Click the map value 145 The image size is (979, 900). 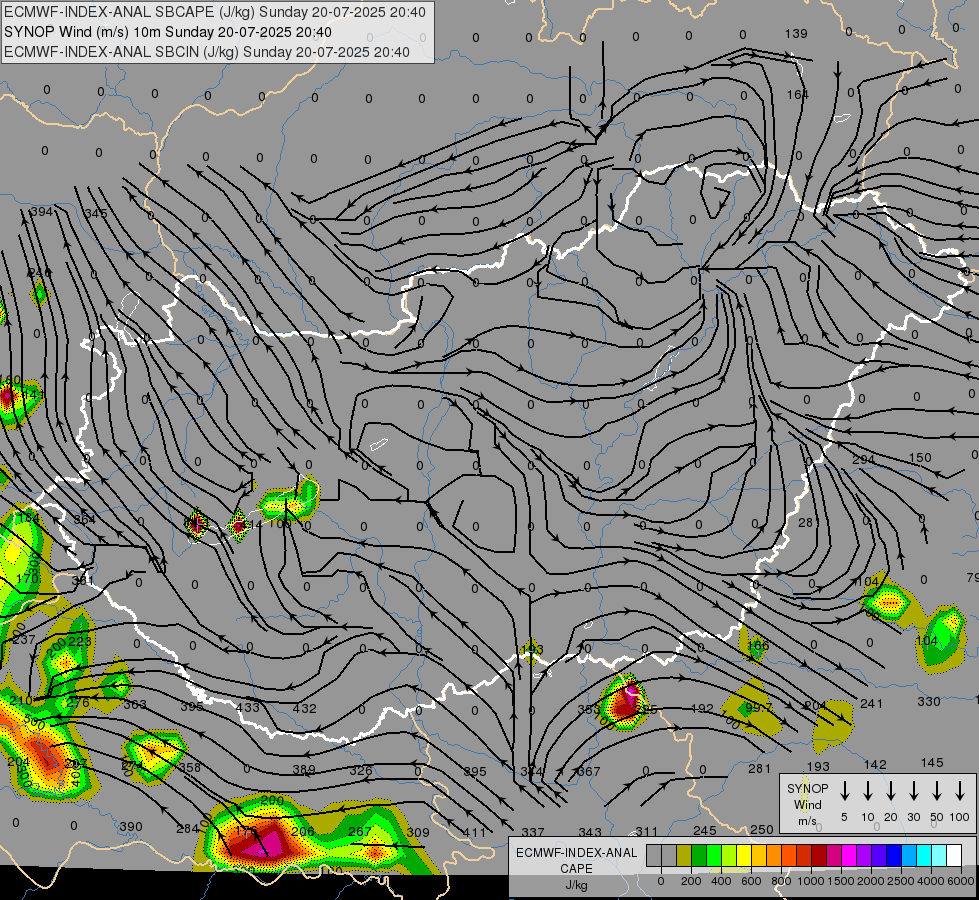click(932, 763)
